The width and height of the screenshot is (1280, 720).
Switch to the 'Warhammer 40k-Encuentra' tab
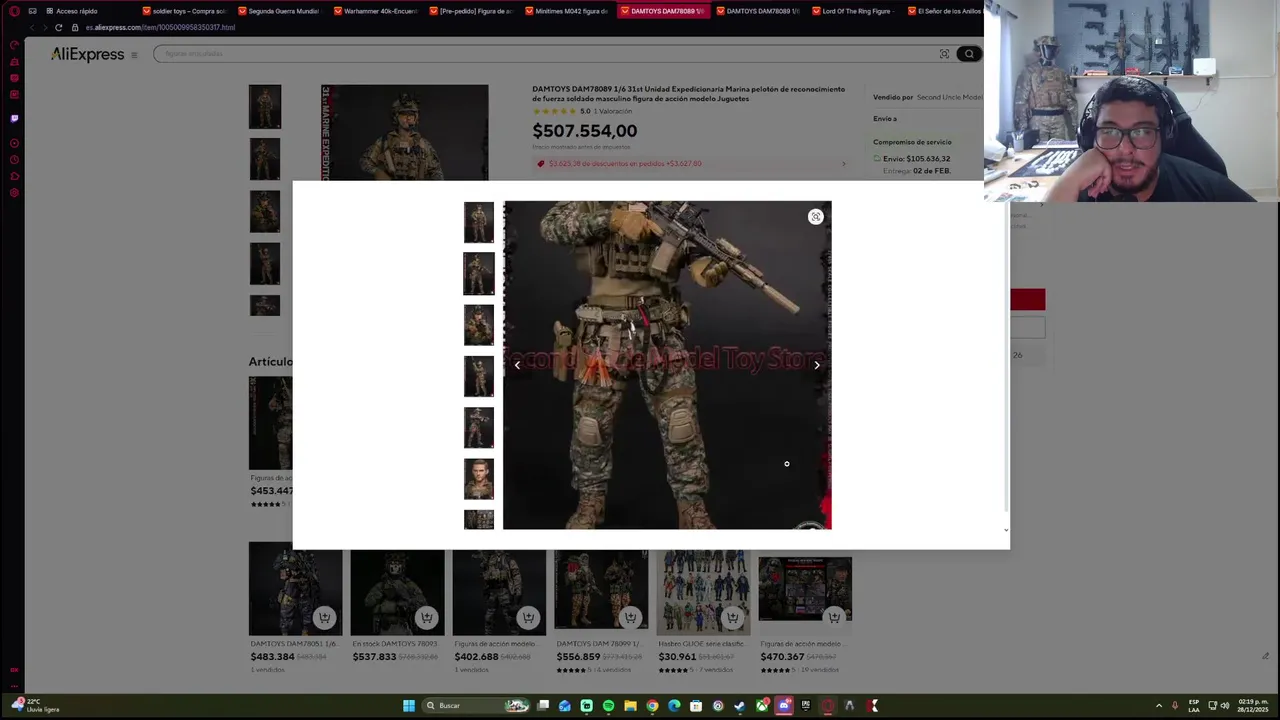(376, 11)
